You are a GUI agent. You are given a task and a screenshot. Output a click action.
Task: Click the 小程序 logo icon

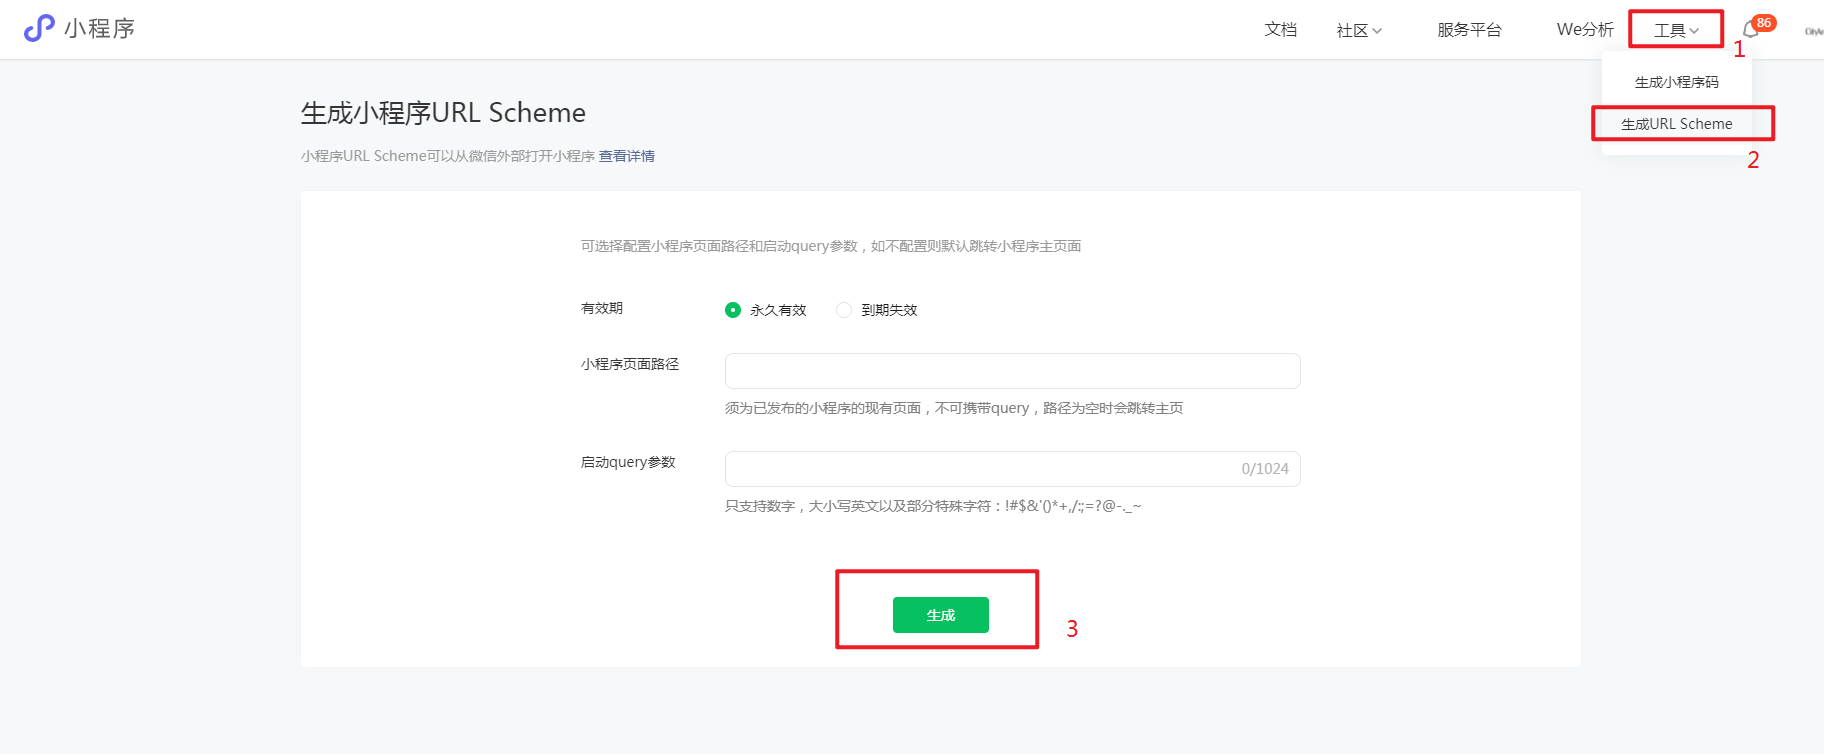click(x=39, y=28)
